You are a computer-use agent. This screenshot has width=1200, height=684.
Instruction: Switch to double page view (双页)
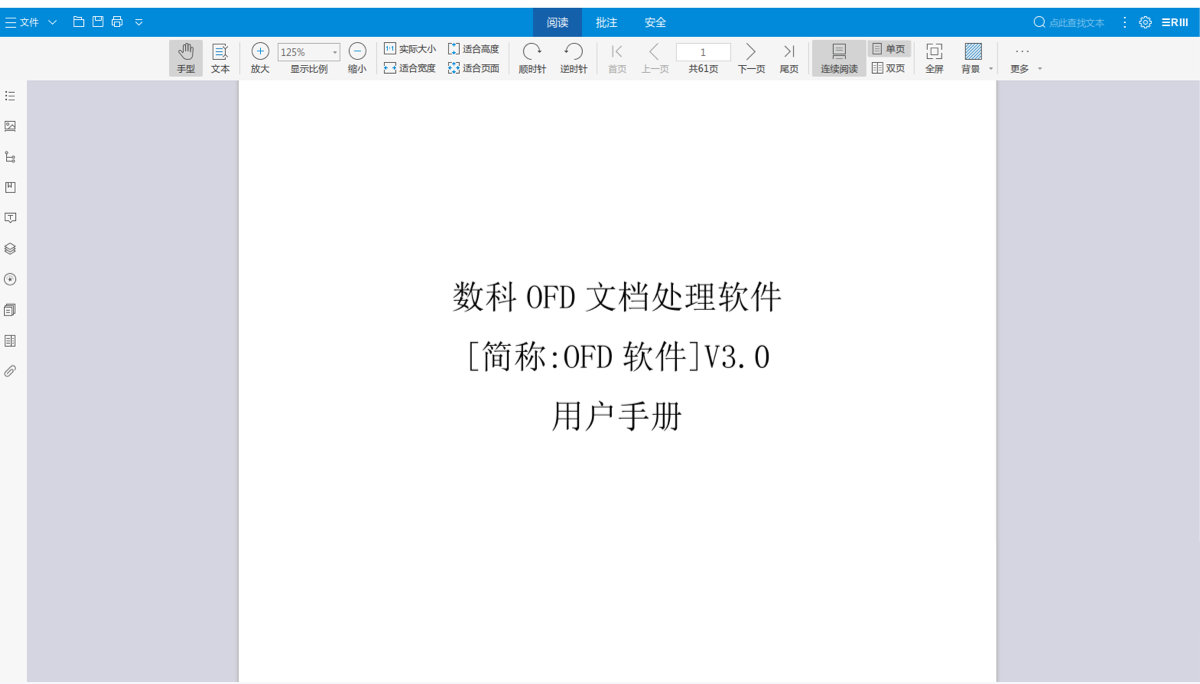point(888,68)
